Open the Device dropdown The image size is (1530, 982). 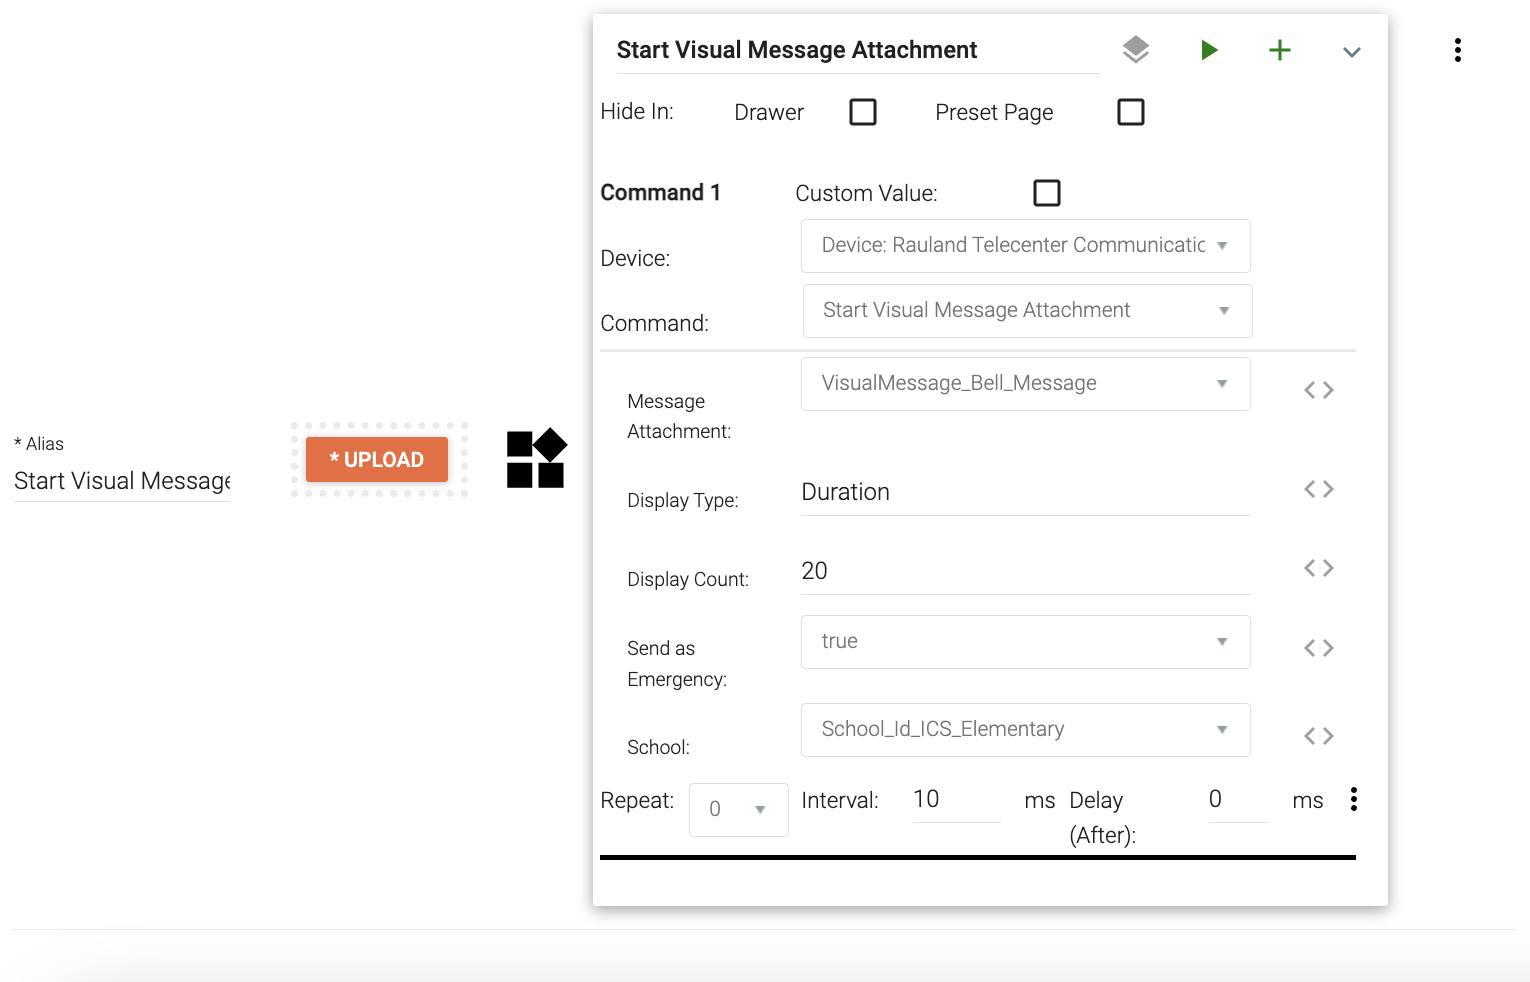[1026, 246]
